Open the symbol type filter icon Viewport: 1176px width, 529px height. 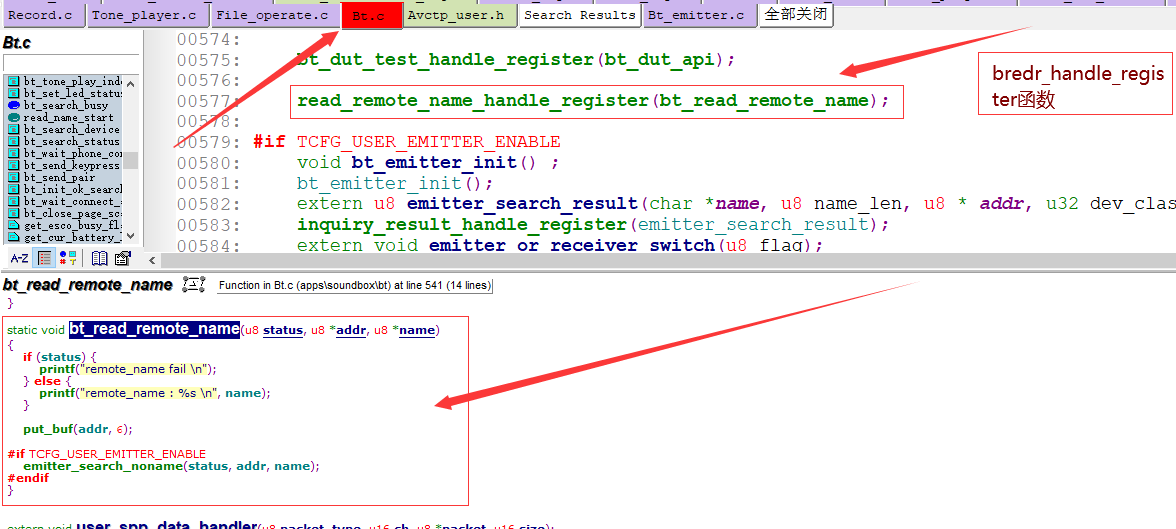(68, 258)
